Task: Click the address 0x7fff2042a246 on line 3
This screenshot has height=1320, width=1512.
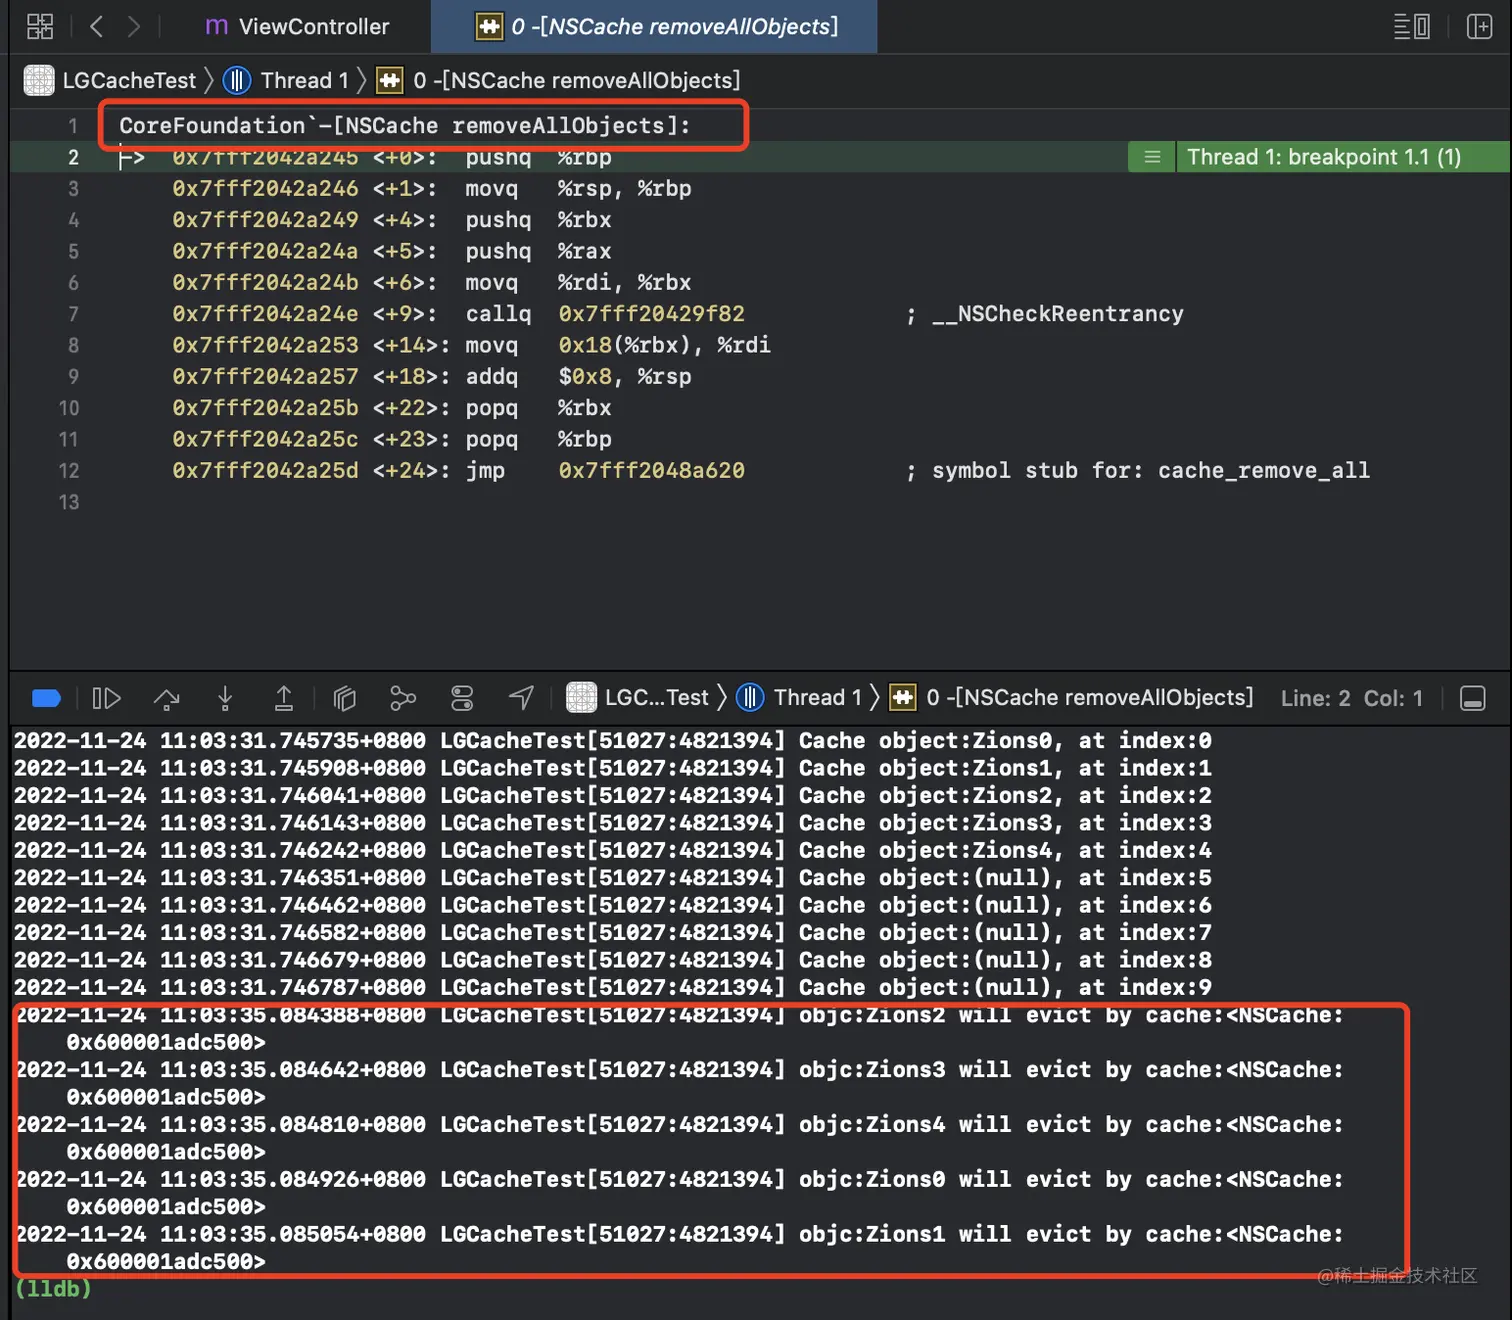Action: tap(265, 189)
